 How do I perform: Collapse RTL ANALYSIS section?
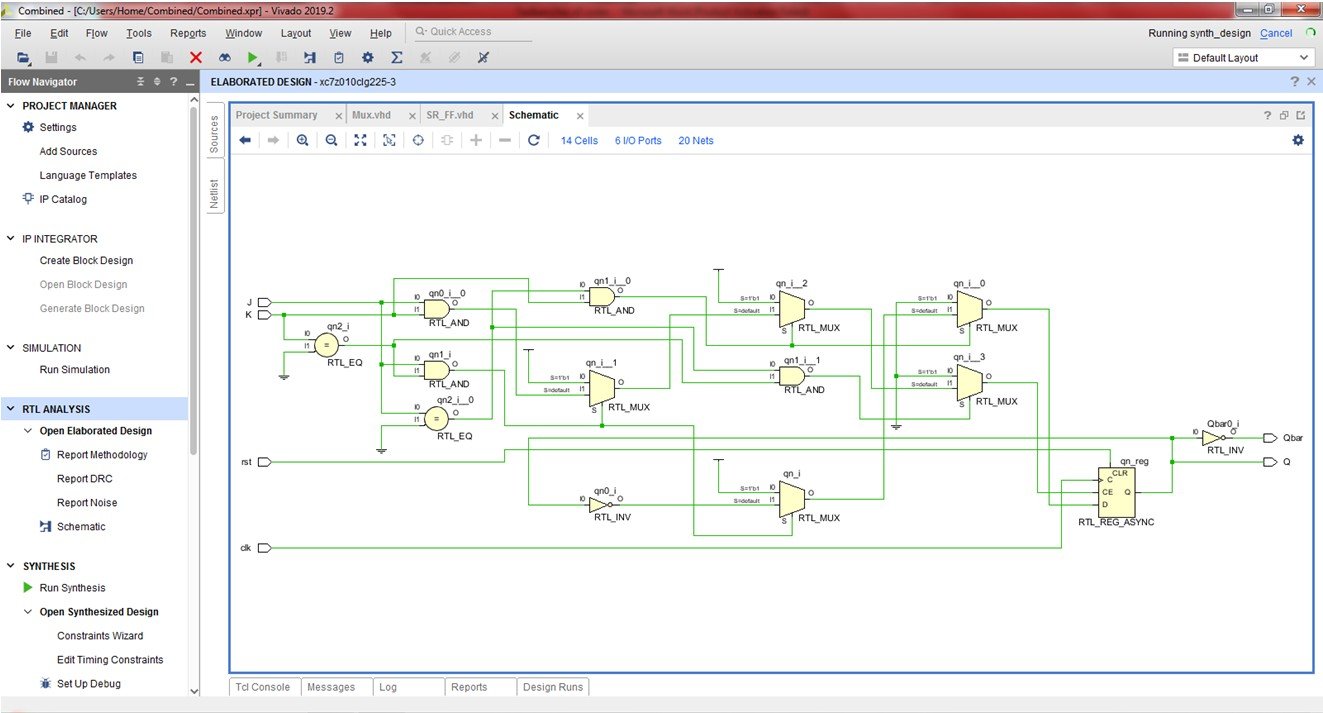pos(11,409)
